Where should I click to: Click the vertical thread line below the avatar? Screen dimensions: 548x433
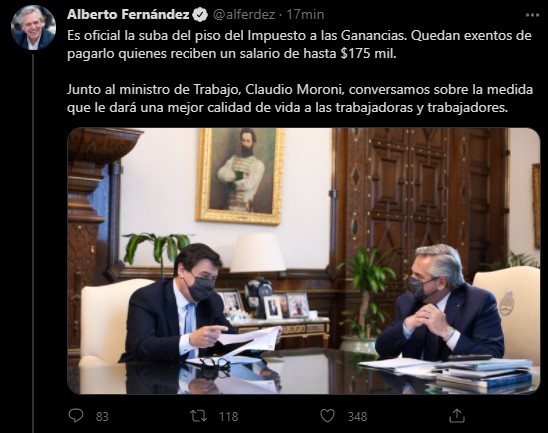click(33, 243)
